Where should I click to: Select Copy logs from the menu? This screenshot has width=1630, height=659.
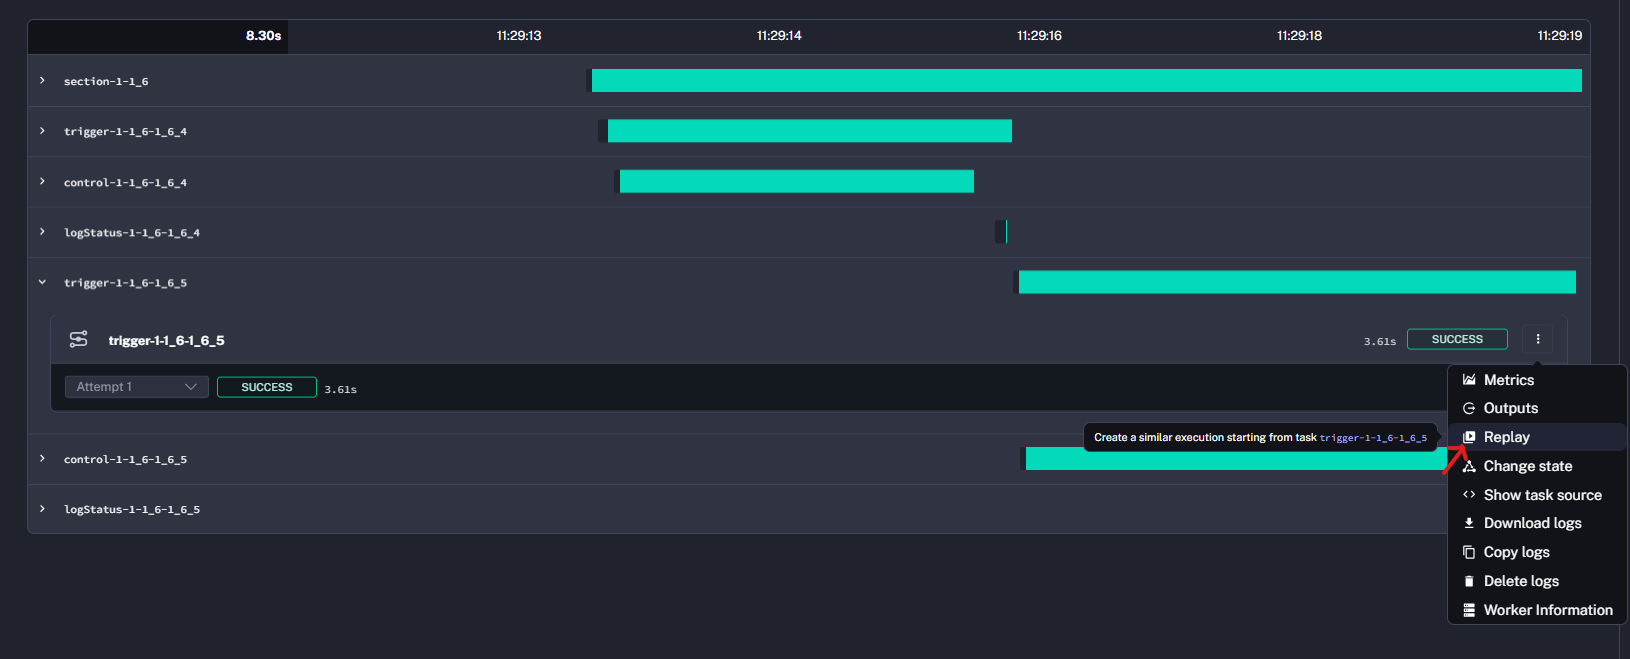click(x=1516, y=552)
